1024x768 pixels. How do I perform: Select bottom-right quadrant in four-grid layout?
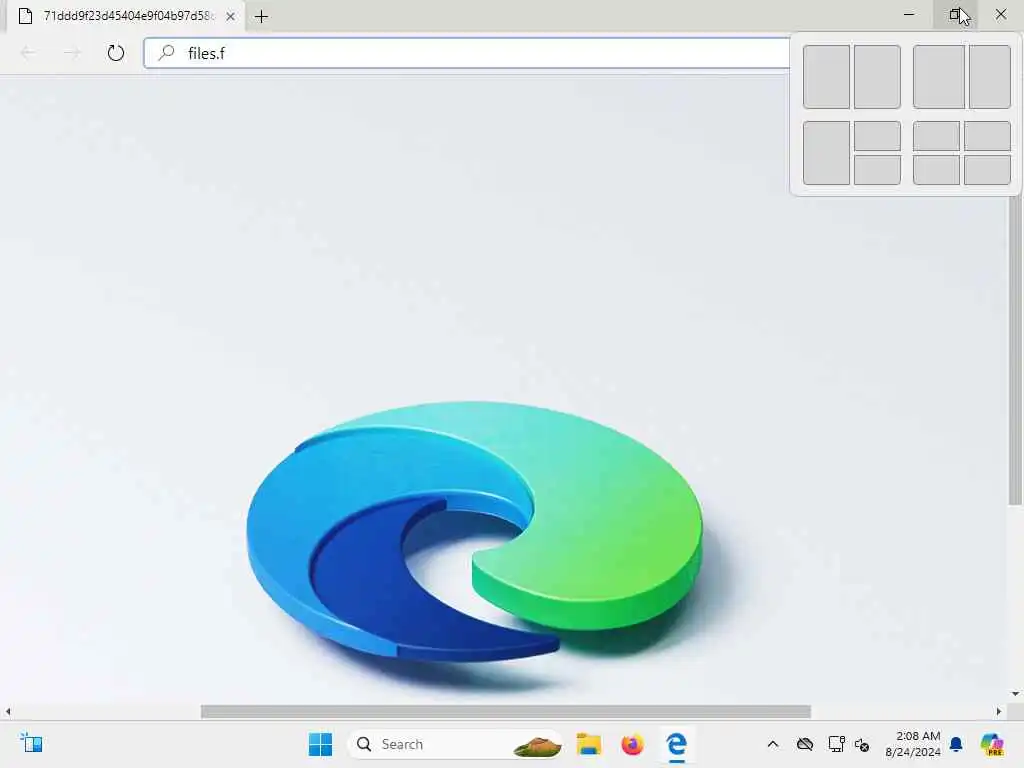tap(987, 170)
